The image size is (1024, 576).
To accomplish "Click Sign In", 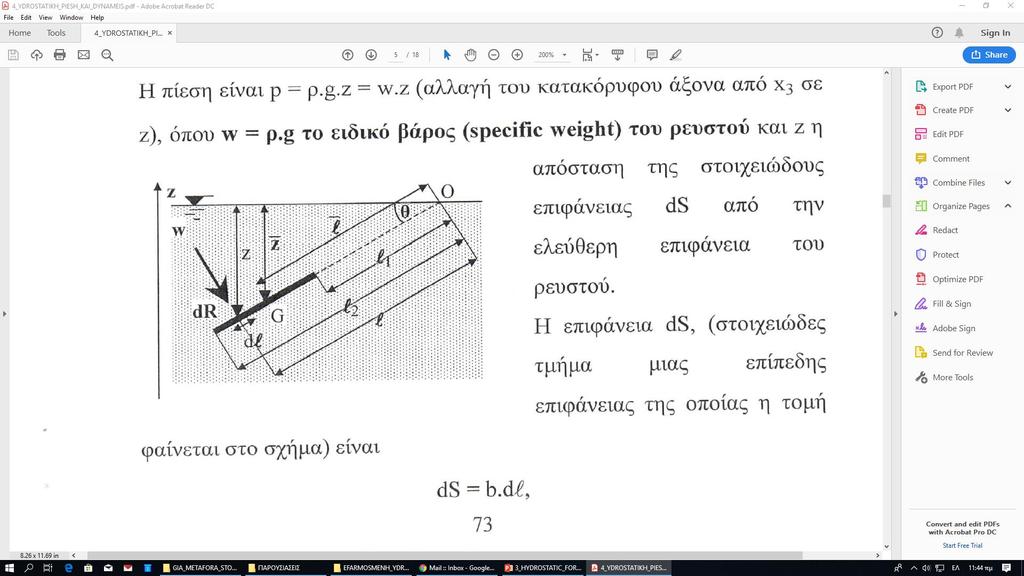I will pos(995,33).
